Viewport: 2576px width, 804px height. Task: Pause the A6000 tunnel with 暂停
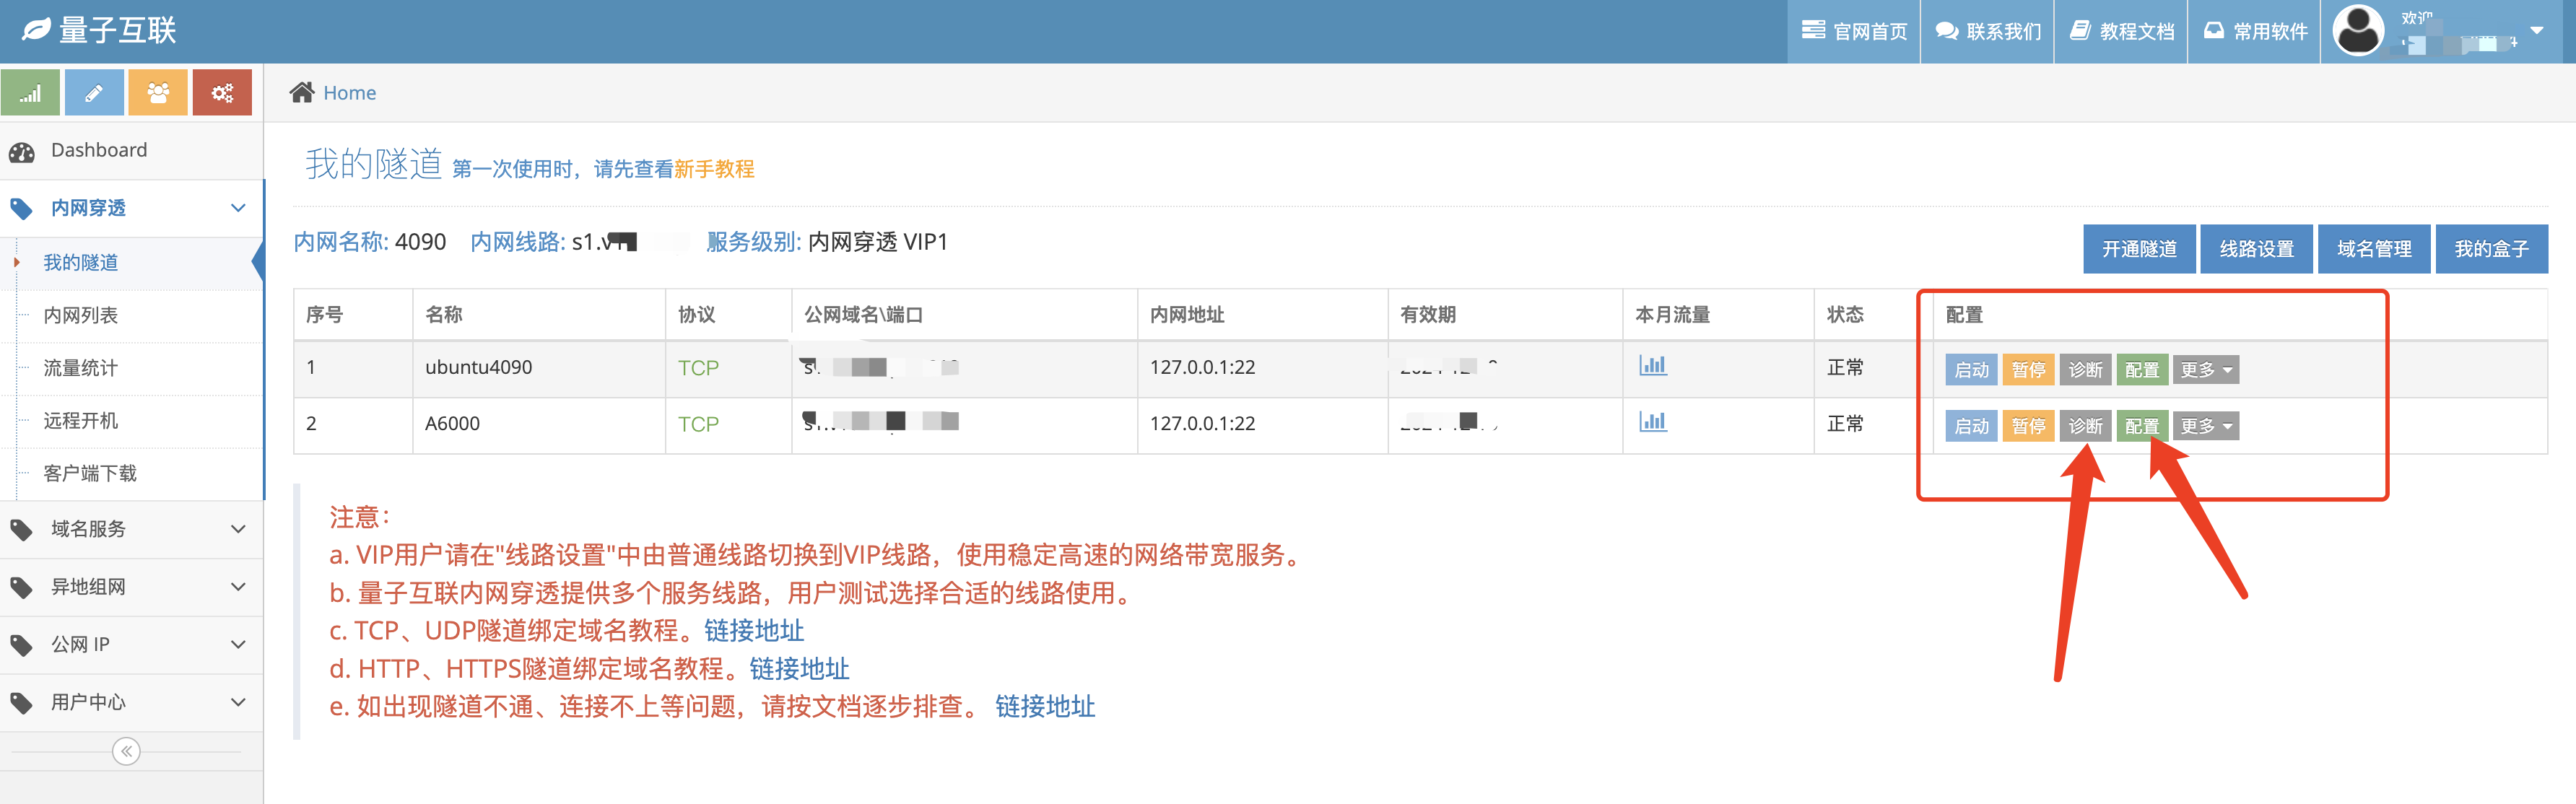(2029, 426)
